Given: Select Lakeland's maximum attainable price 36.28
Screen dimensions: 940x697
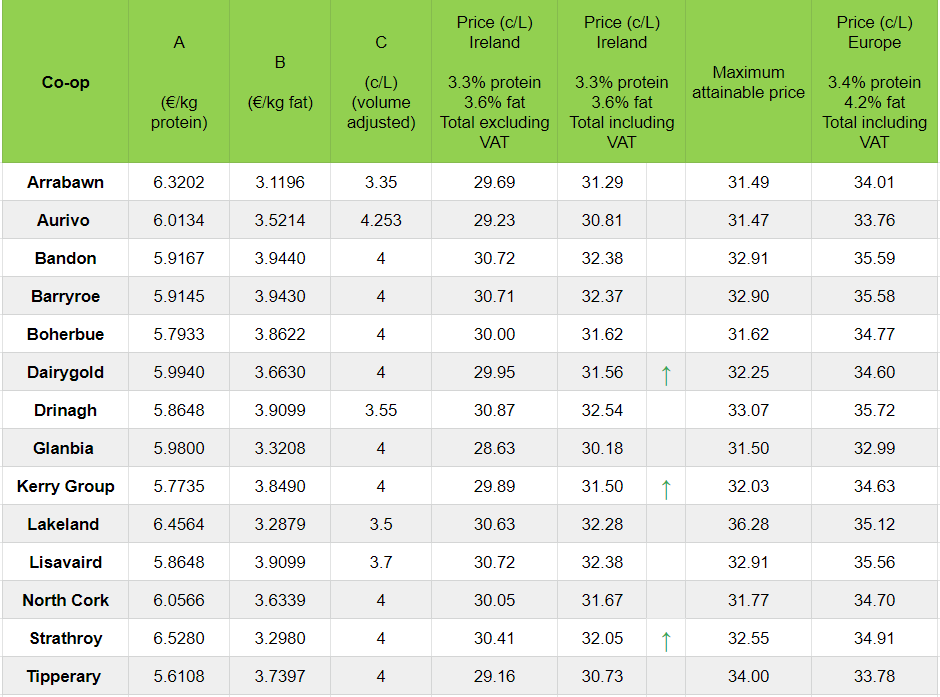Looking at the screenshot, I should 748,524.
